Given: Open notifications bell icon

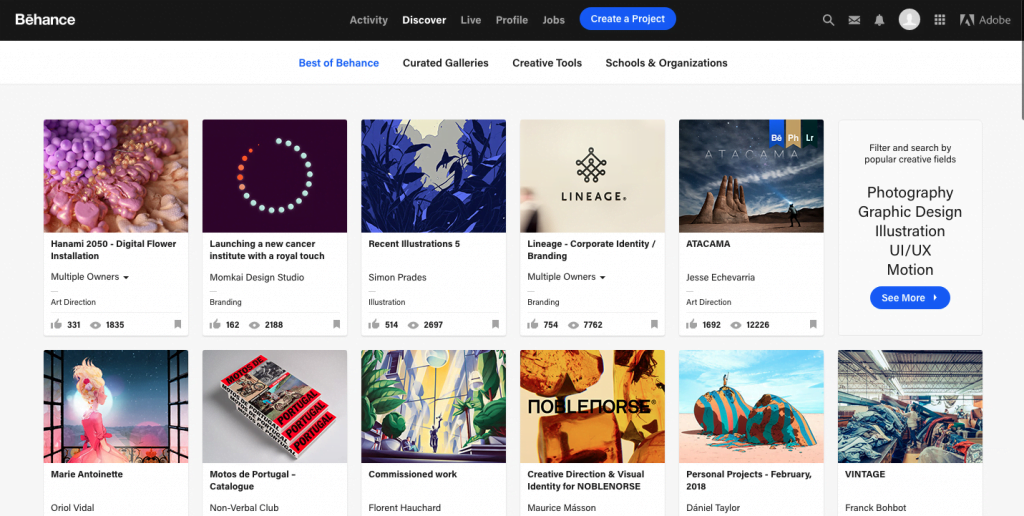Looking at the screenshot, I should [880, 20].
